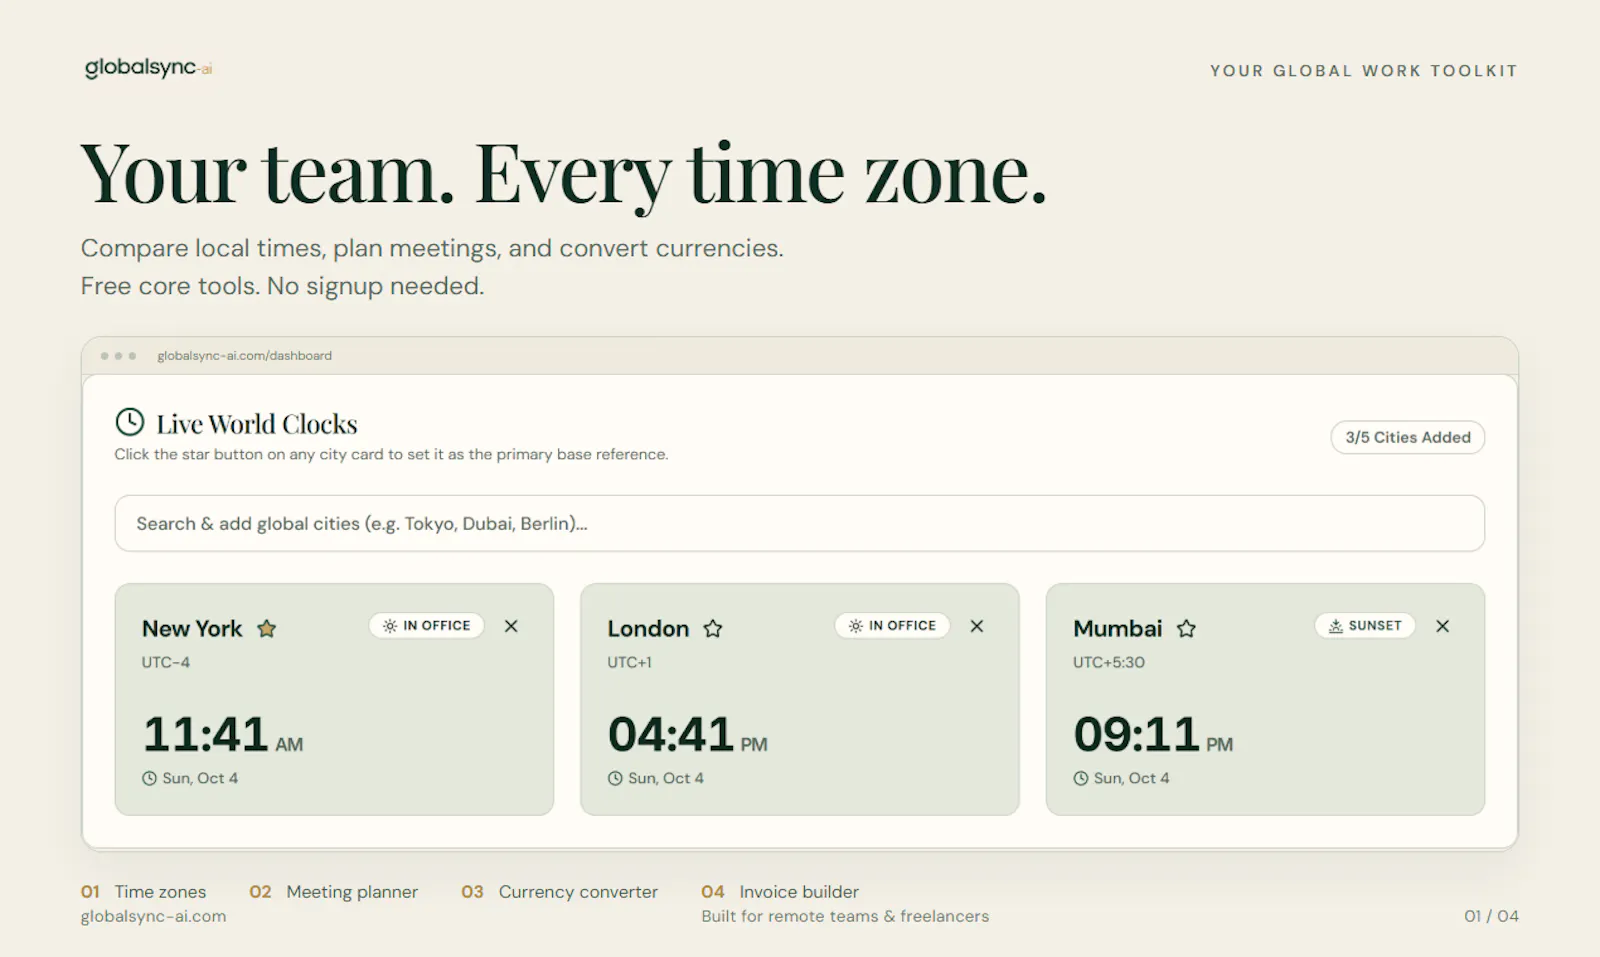Click the London 04:41 PM time
This screenshot has height=957, width=1600.
point(687,734)
